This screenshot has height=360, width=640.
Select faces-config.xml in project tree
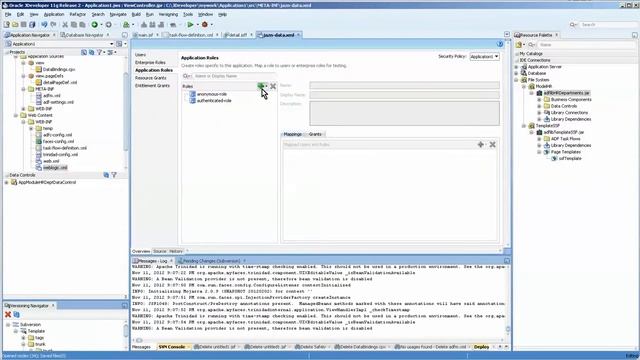pos(58,142)
